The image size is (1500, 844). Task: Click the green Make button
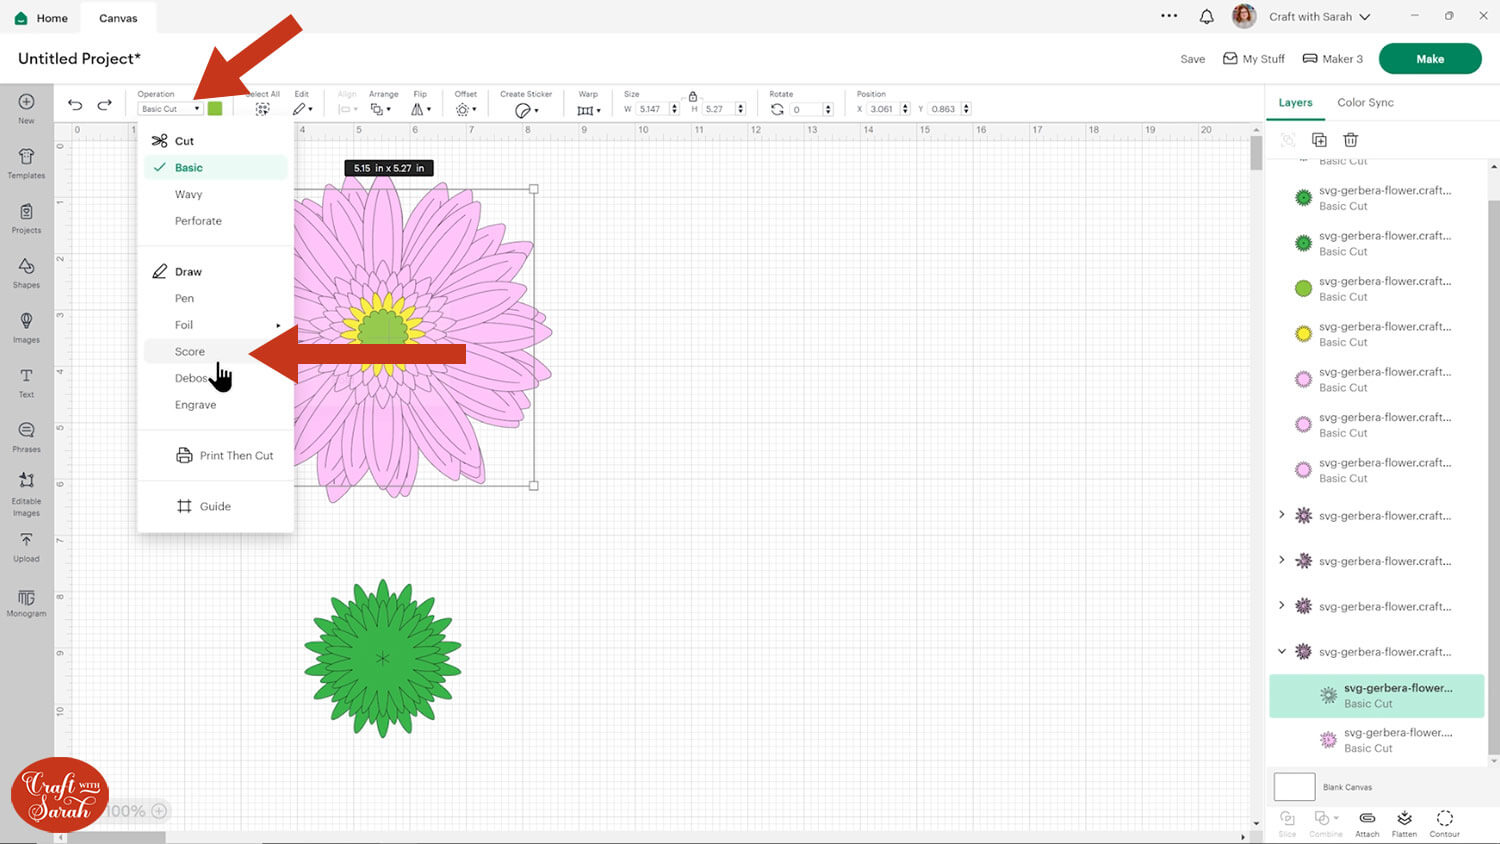(x=1429, y=59)
